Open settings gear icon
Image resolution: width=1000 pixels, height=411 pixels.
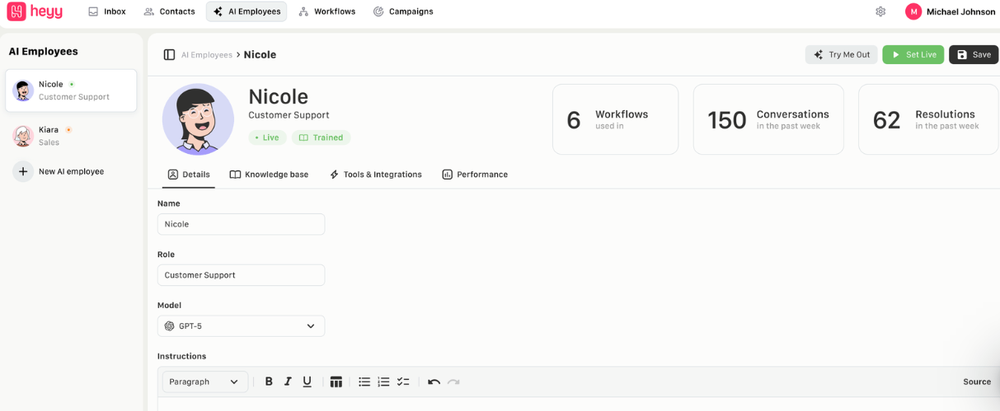(x=880, y=11)
